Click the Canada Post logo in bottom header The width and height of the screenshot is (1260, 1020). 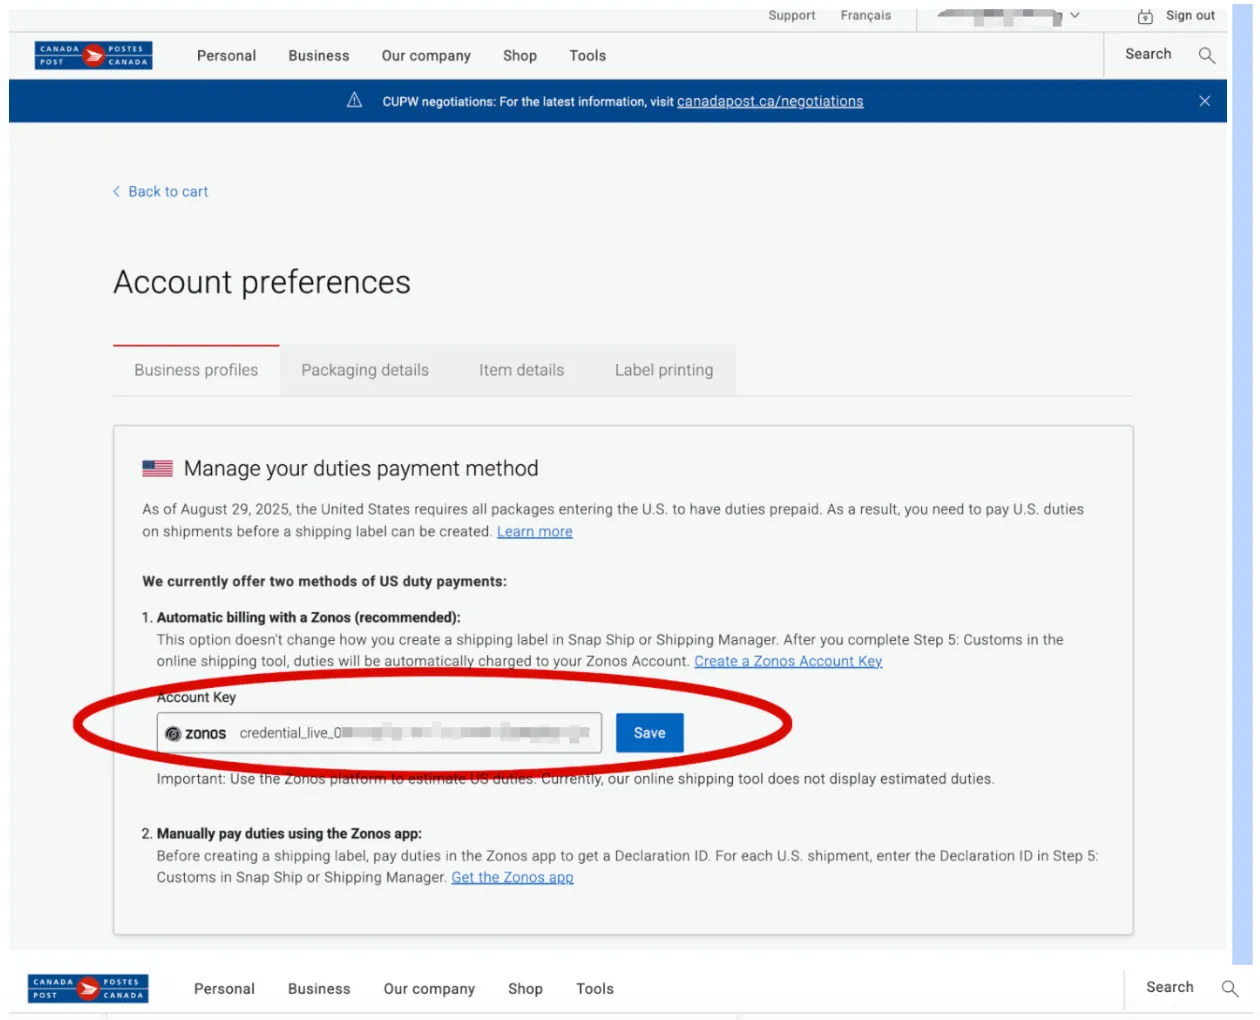pyautogui.click(x=88, y=988)
